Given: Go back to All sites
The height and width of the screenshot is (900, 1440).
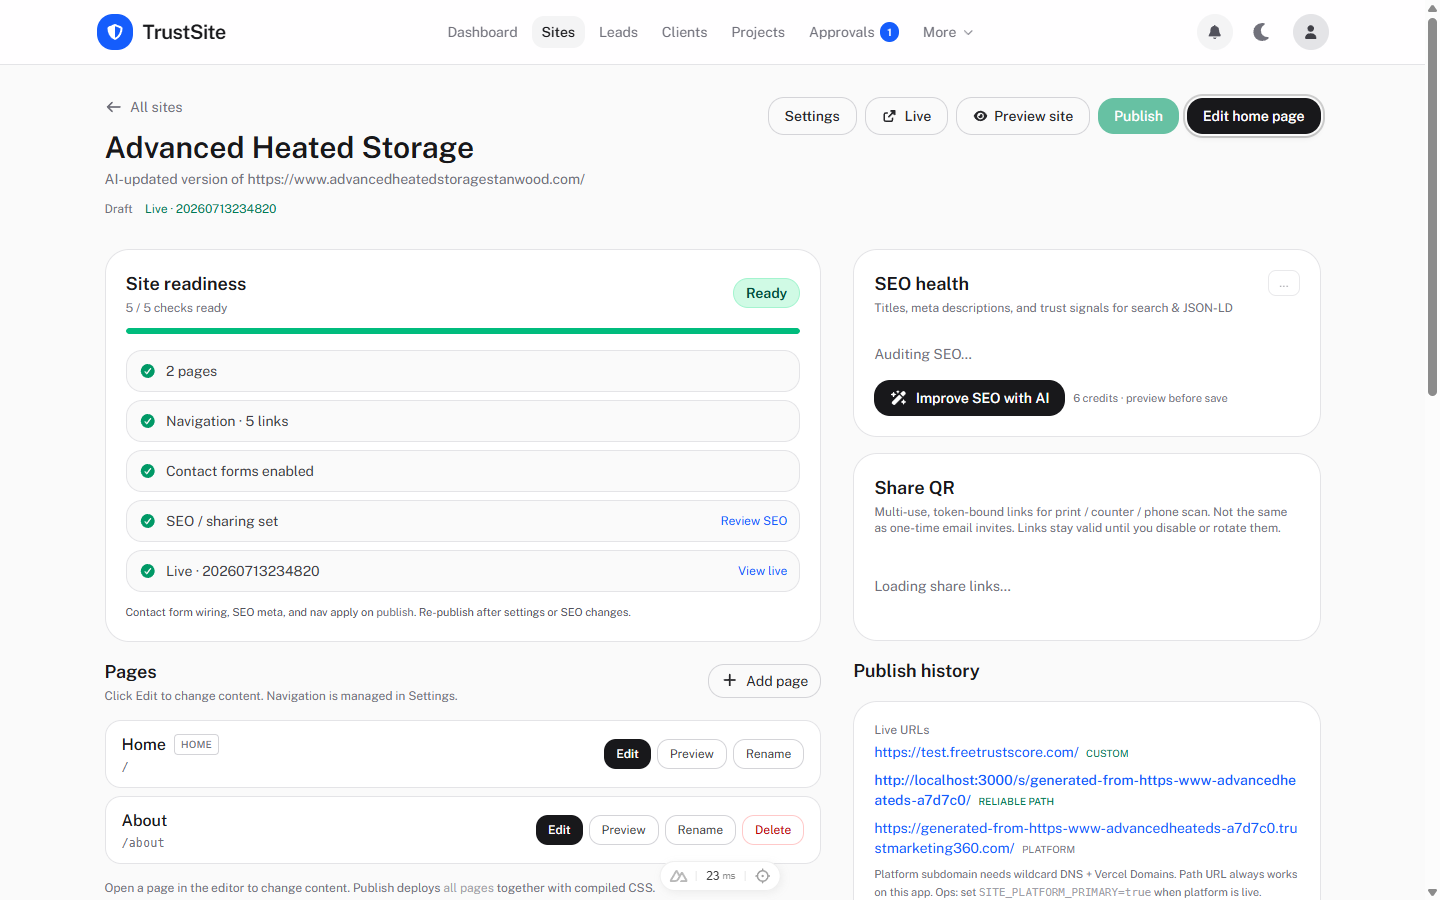Looking at the screenshot, I should 144,107.
